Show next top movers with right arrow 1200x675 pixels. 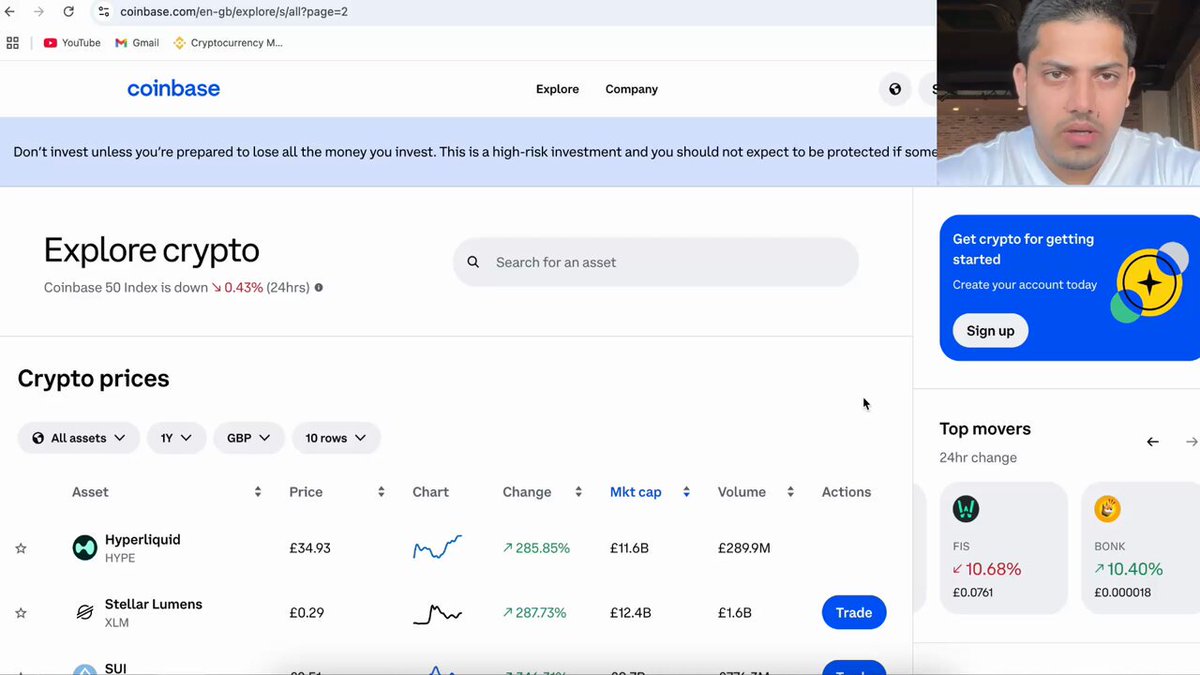pyautogui.click(x=1191, y=441)
